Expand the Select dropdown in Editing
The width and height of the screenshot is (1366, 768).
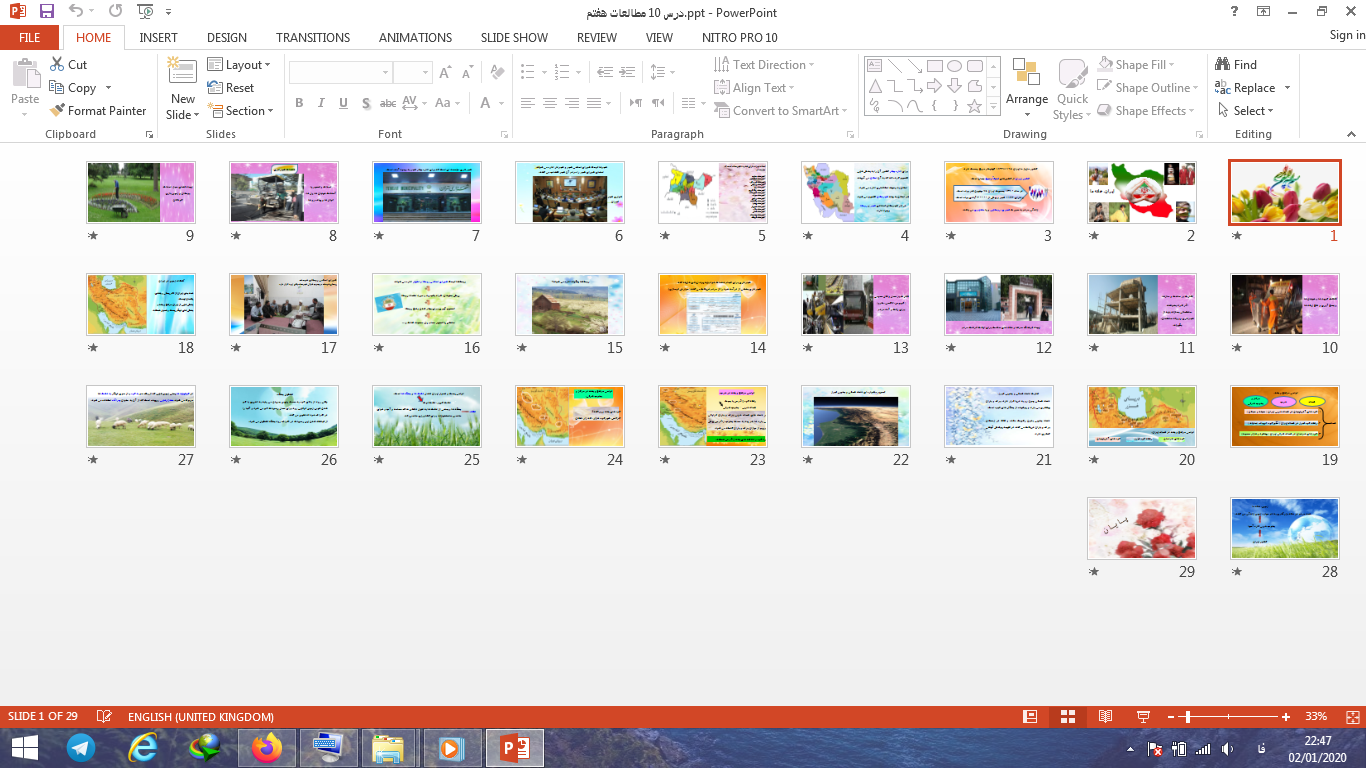click(x=1246, y=111)
